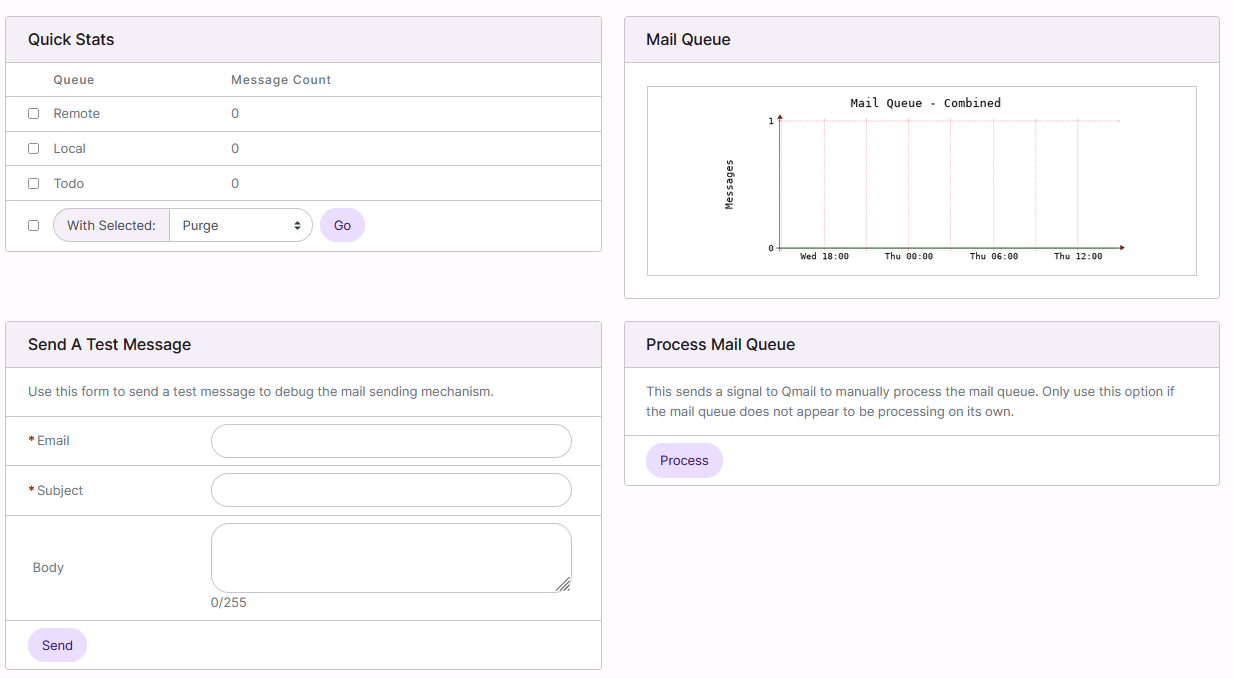Select the Queue column header
The width and height of the screenshot is (1233, 679).
(74, 79)
